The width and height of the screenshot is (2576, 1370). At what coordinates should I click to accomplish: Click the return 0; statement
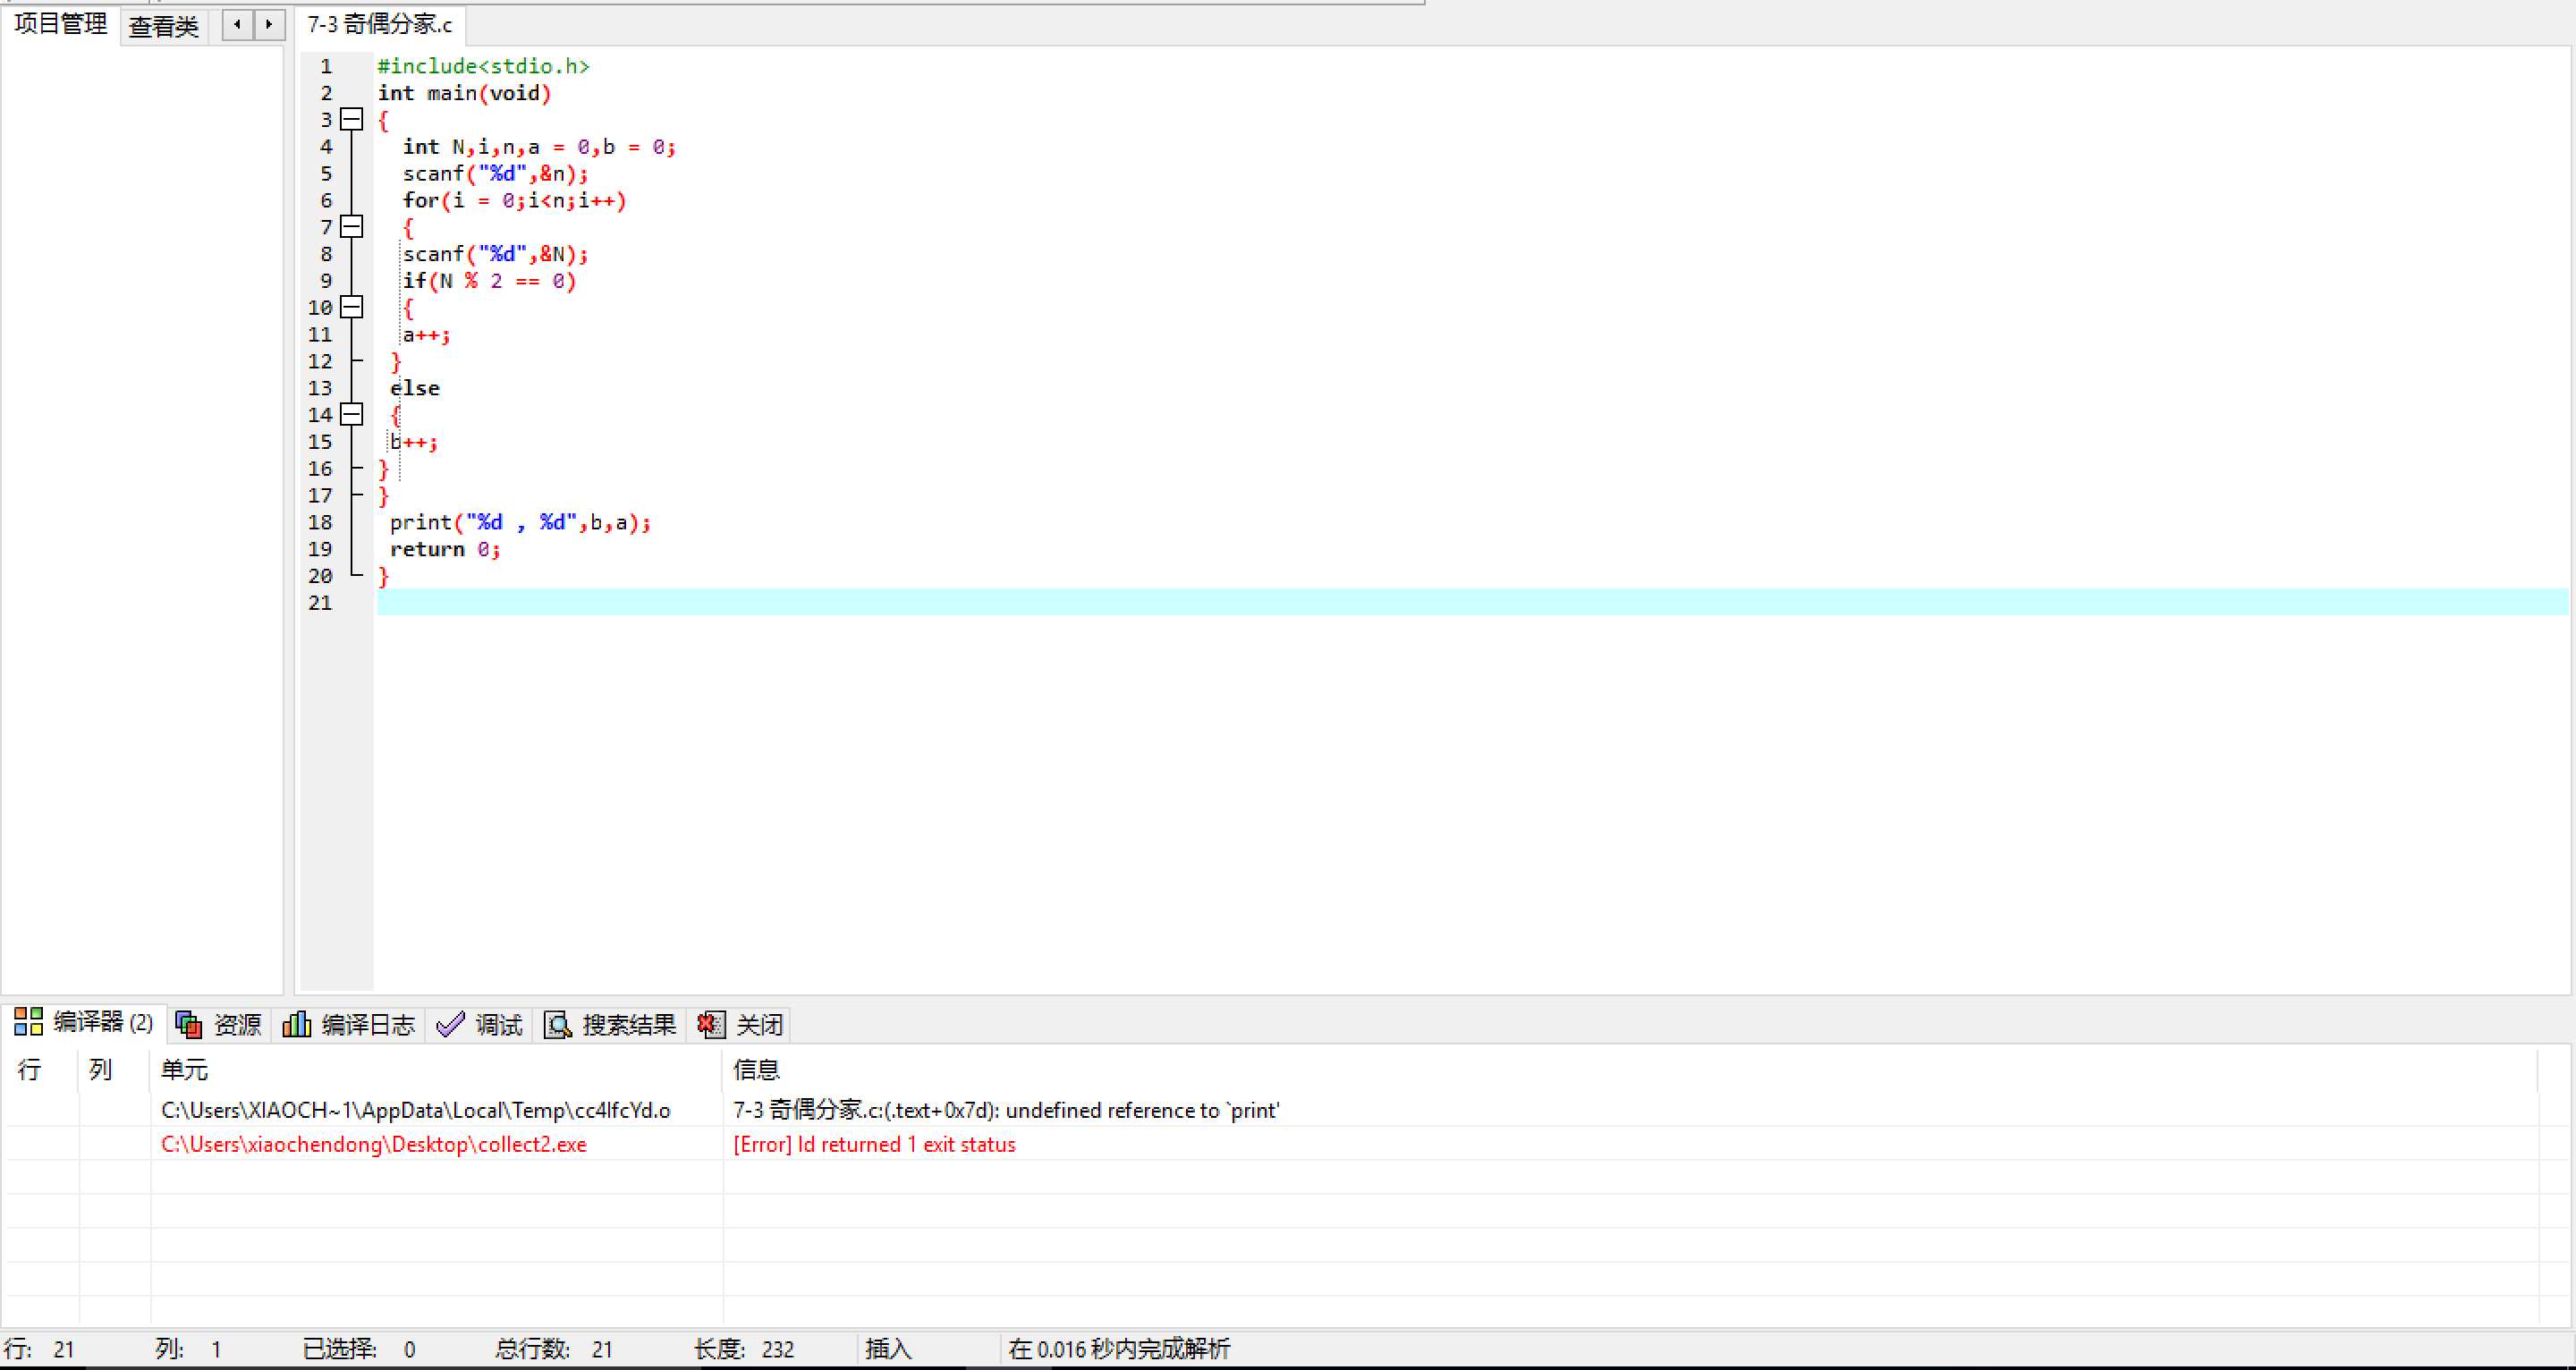pyautogui.click(x=445, y=549)
